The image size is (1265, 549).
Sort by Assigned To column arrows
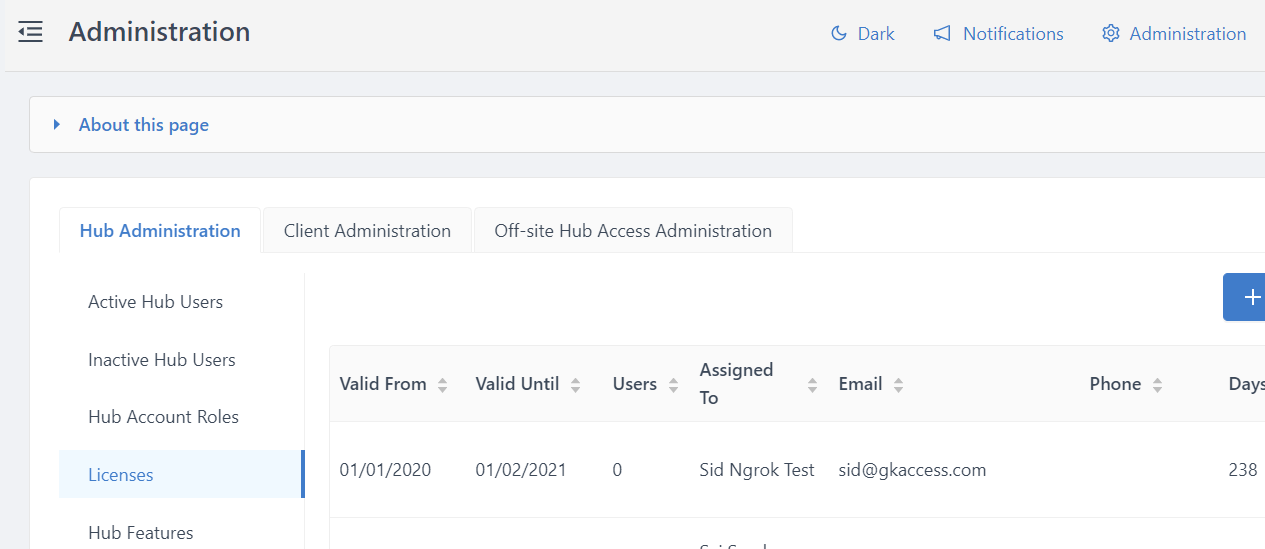[812, 385]
